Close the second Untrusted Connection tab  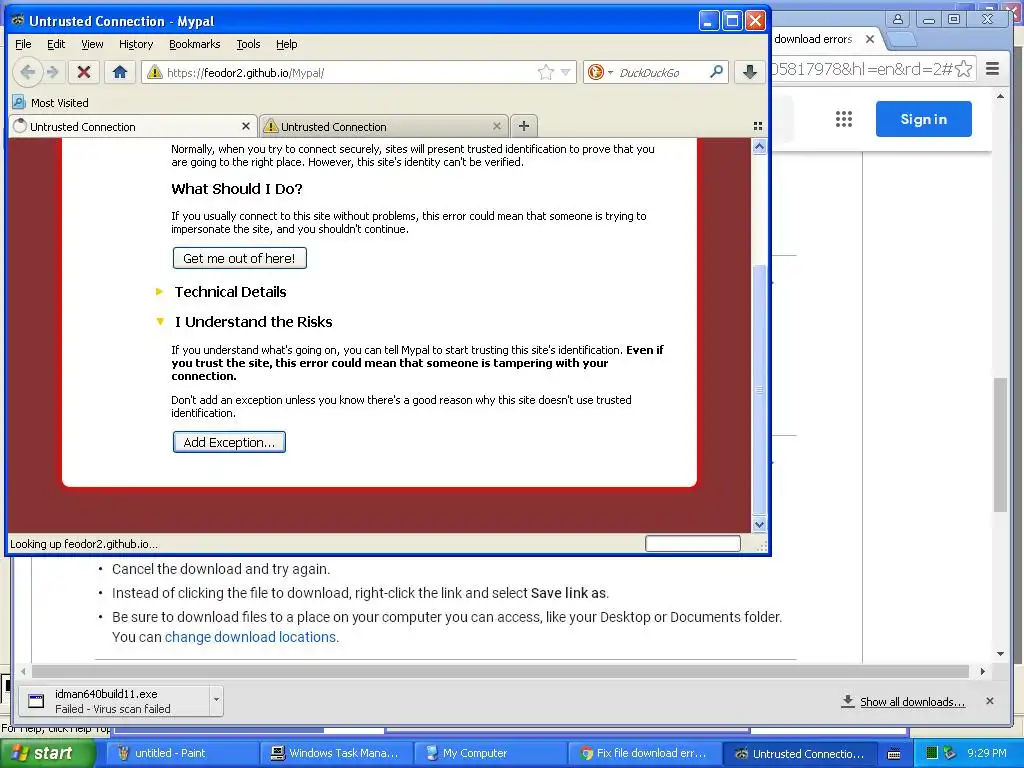(x=497, y=126)
